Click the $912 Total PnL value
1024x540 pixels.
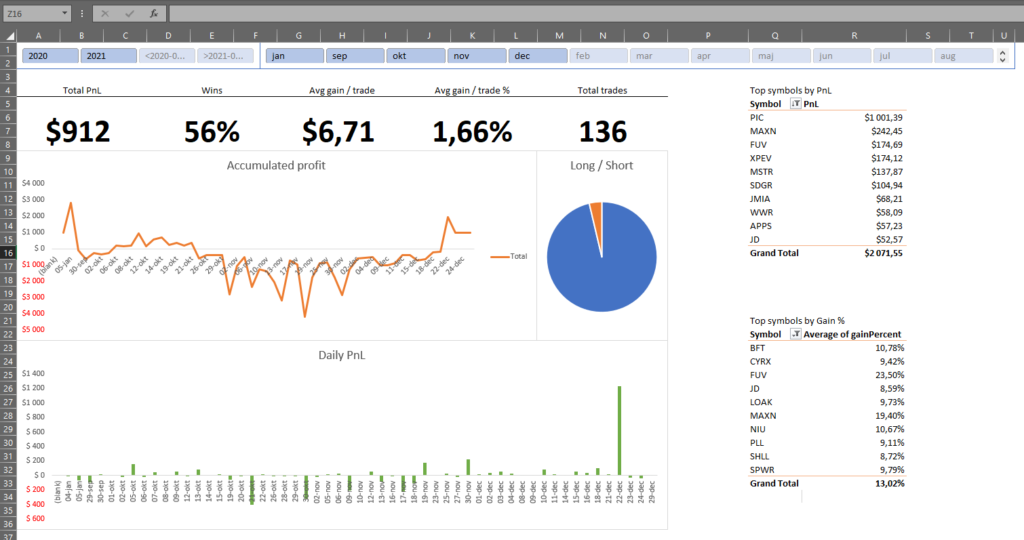[x=78, y=131]
